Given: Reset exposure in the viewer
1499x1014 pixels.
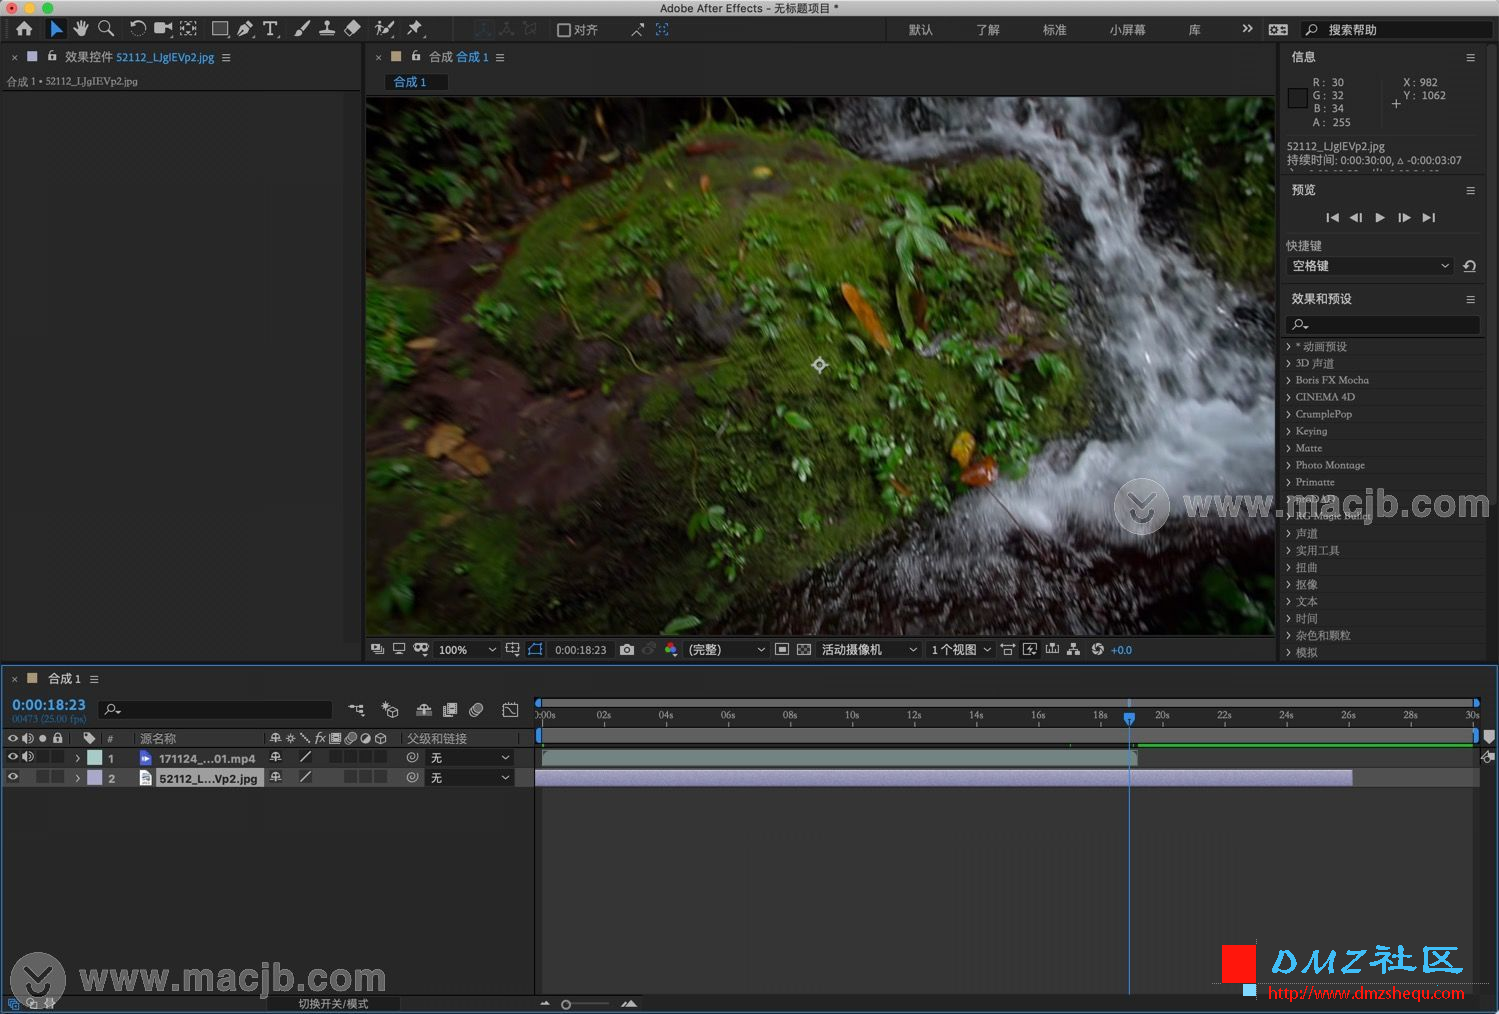Looking at the screenshot, I should click(1098, 650).
